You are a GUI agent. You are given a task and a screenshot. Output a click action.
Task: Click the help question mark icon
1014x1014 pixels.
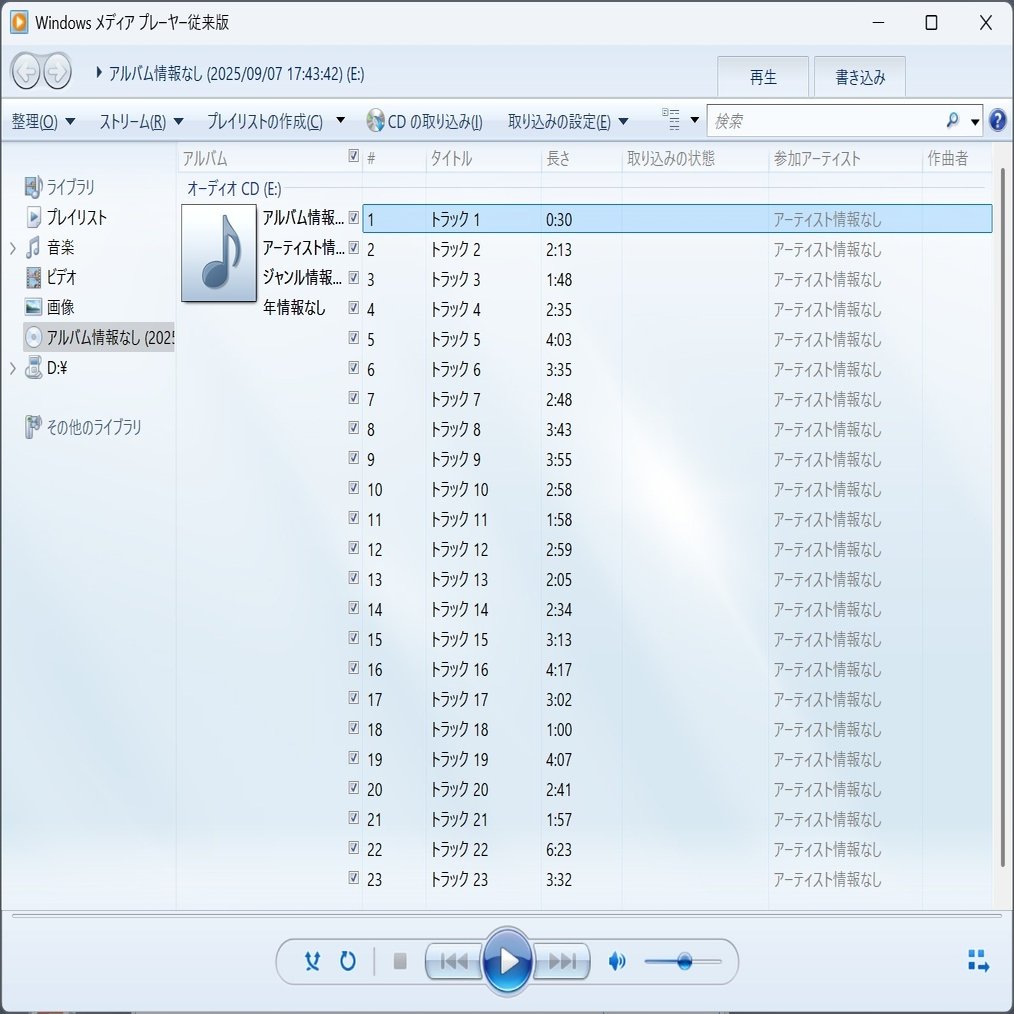[998, 120]
